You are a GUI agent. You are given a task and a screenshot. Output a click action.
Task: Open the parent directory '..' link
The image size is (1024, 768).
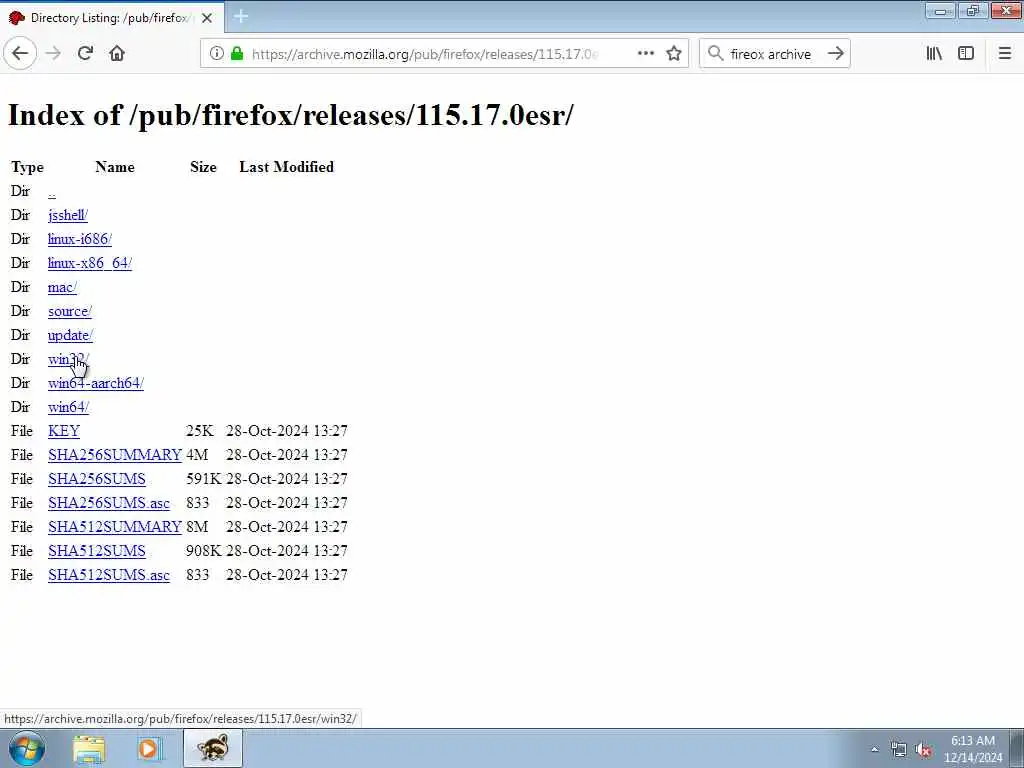52,191
